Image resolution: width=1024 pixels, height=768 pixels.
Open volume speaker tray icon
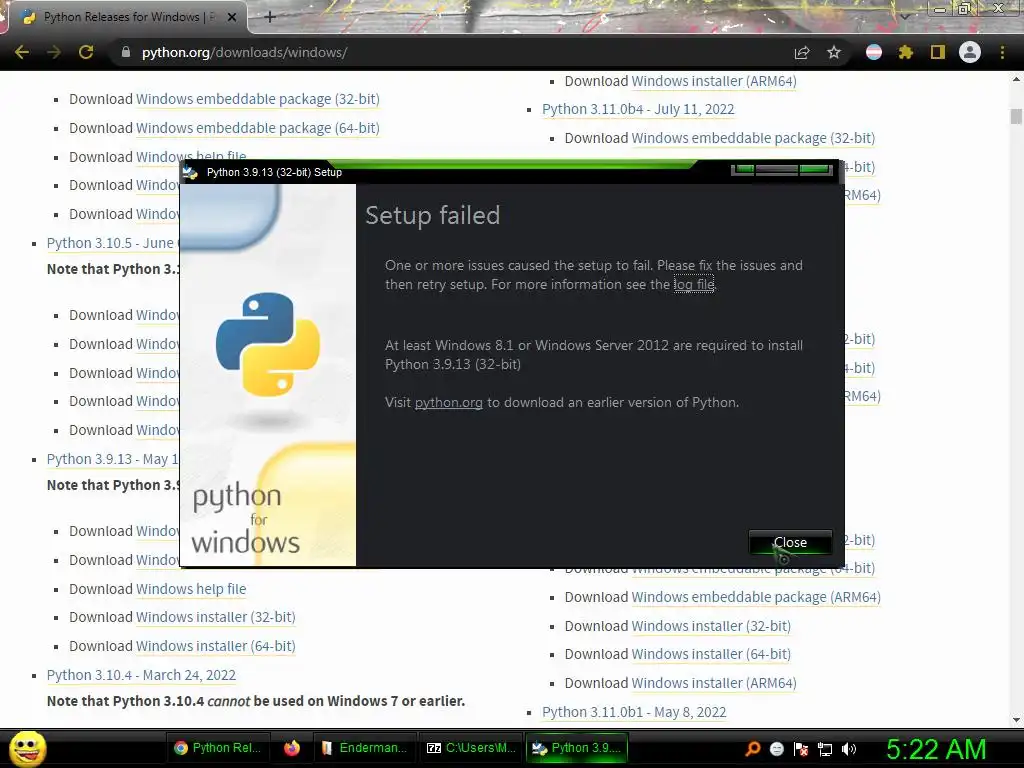tap(849, 749)
